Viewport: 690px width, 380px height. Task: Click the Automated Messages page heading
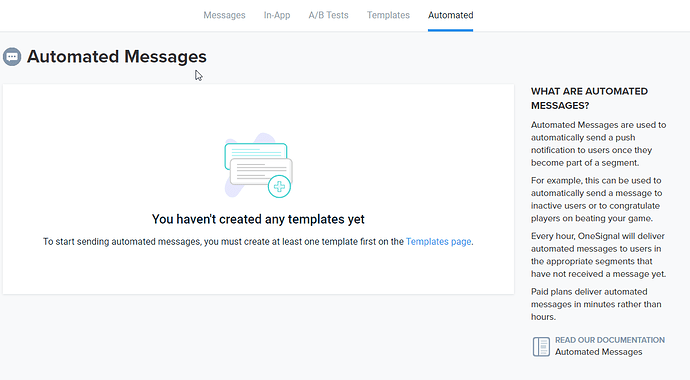click(117, 57)
